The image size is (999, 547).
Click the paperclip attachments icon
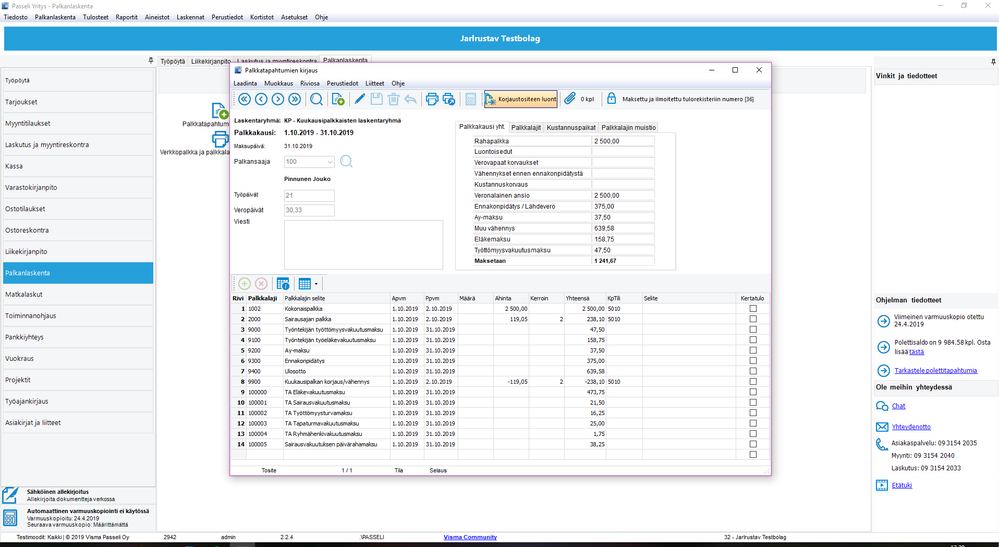pyautogui.click(x=570, y=99)
